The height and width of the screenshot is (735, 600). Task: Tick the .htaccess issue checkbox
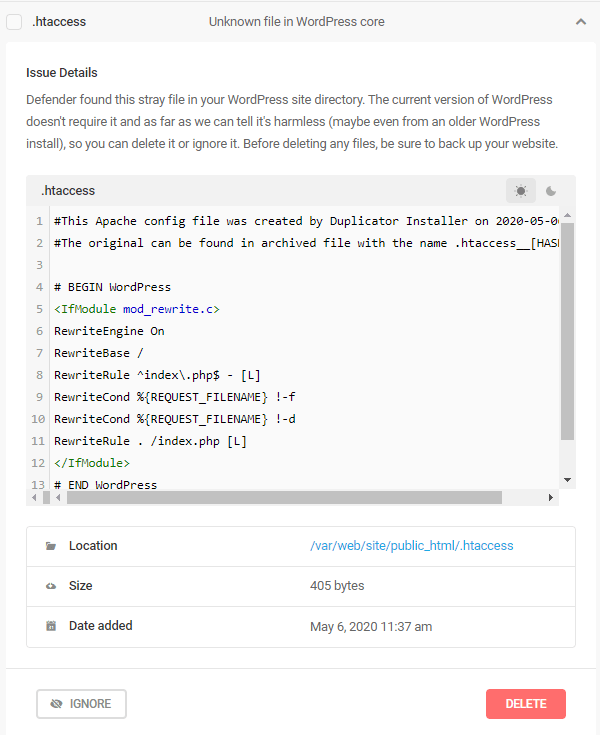coord(14,22)
